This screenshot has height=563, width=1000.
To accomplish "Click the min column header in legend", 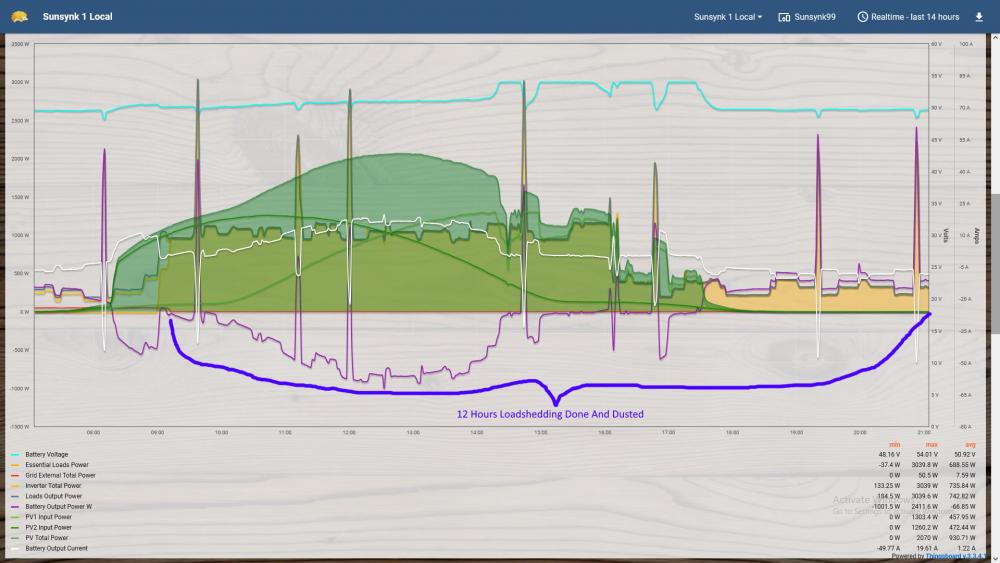I will (x=894, y=444).
